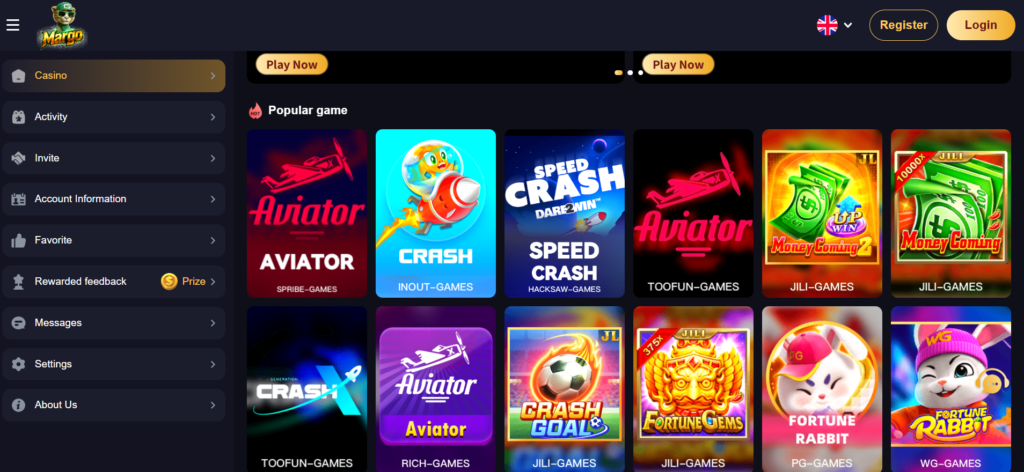Viewport: 1024px width, 472px height.
Task: Open the Messages sidebar item
Action: [114, 323]
